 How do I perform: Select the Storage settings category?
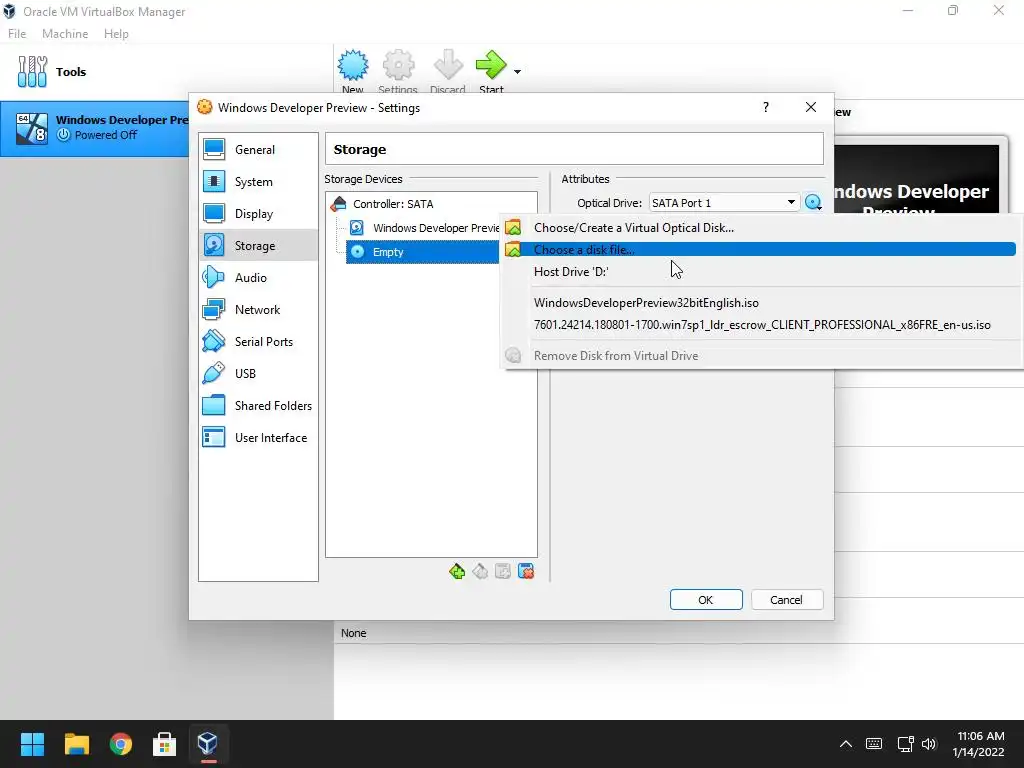[258, 246]
